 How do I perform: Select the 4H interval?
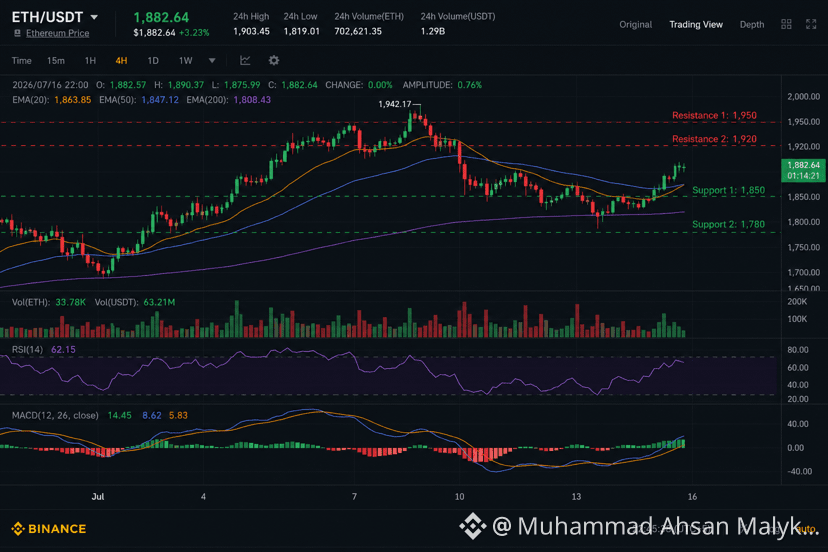(x=121, y=61)
